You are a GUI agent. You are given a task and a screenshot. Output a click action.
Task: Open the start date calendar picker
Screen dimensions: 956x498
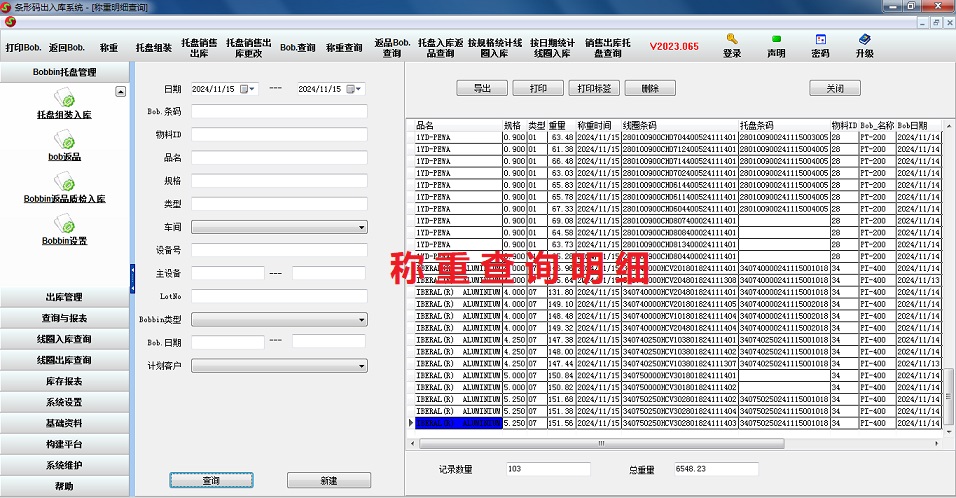[x=249, y=89]
